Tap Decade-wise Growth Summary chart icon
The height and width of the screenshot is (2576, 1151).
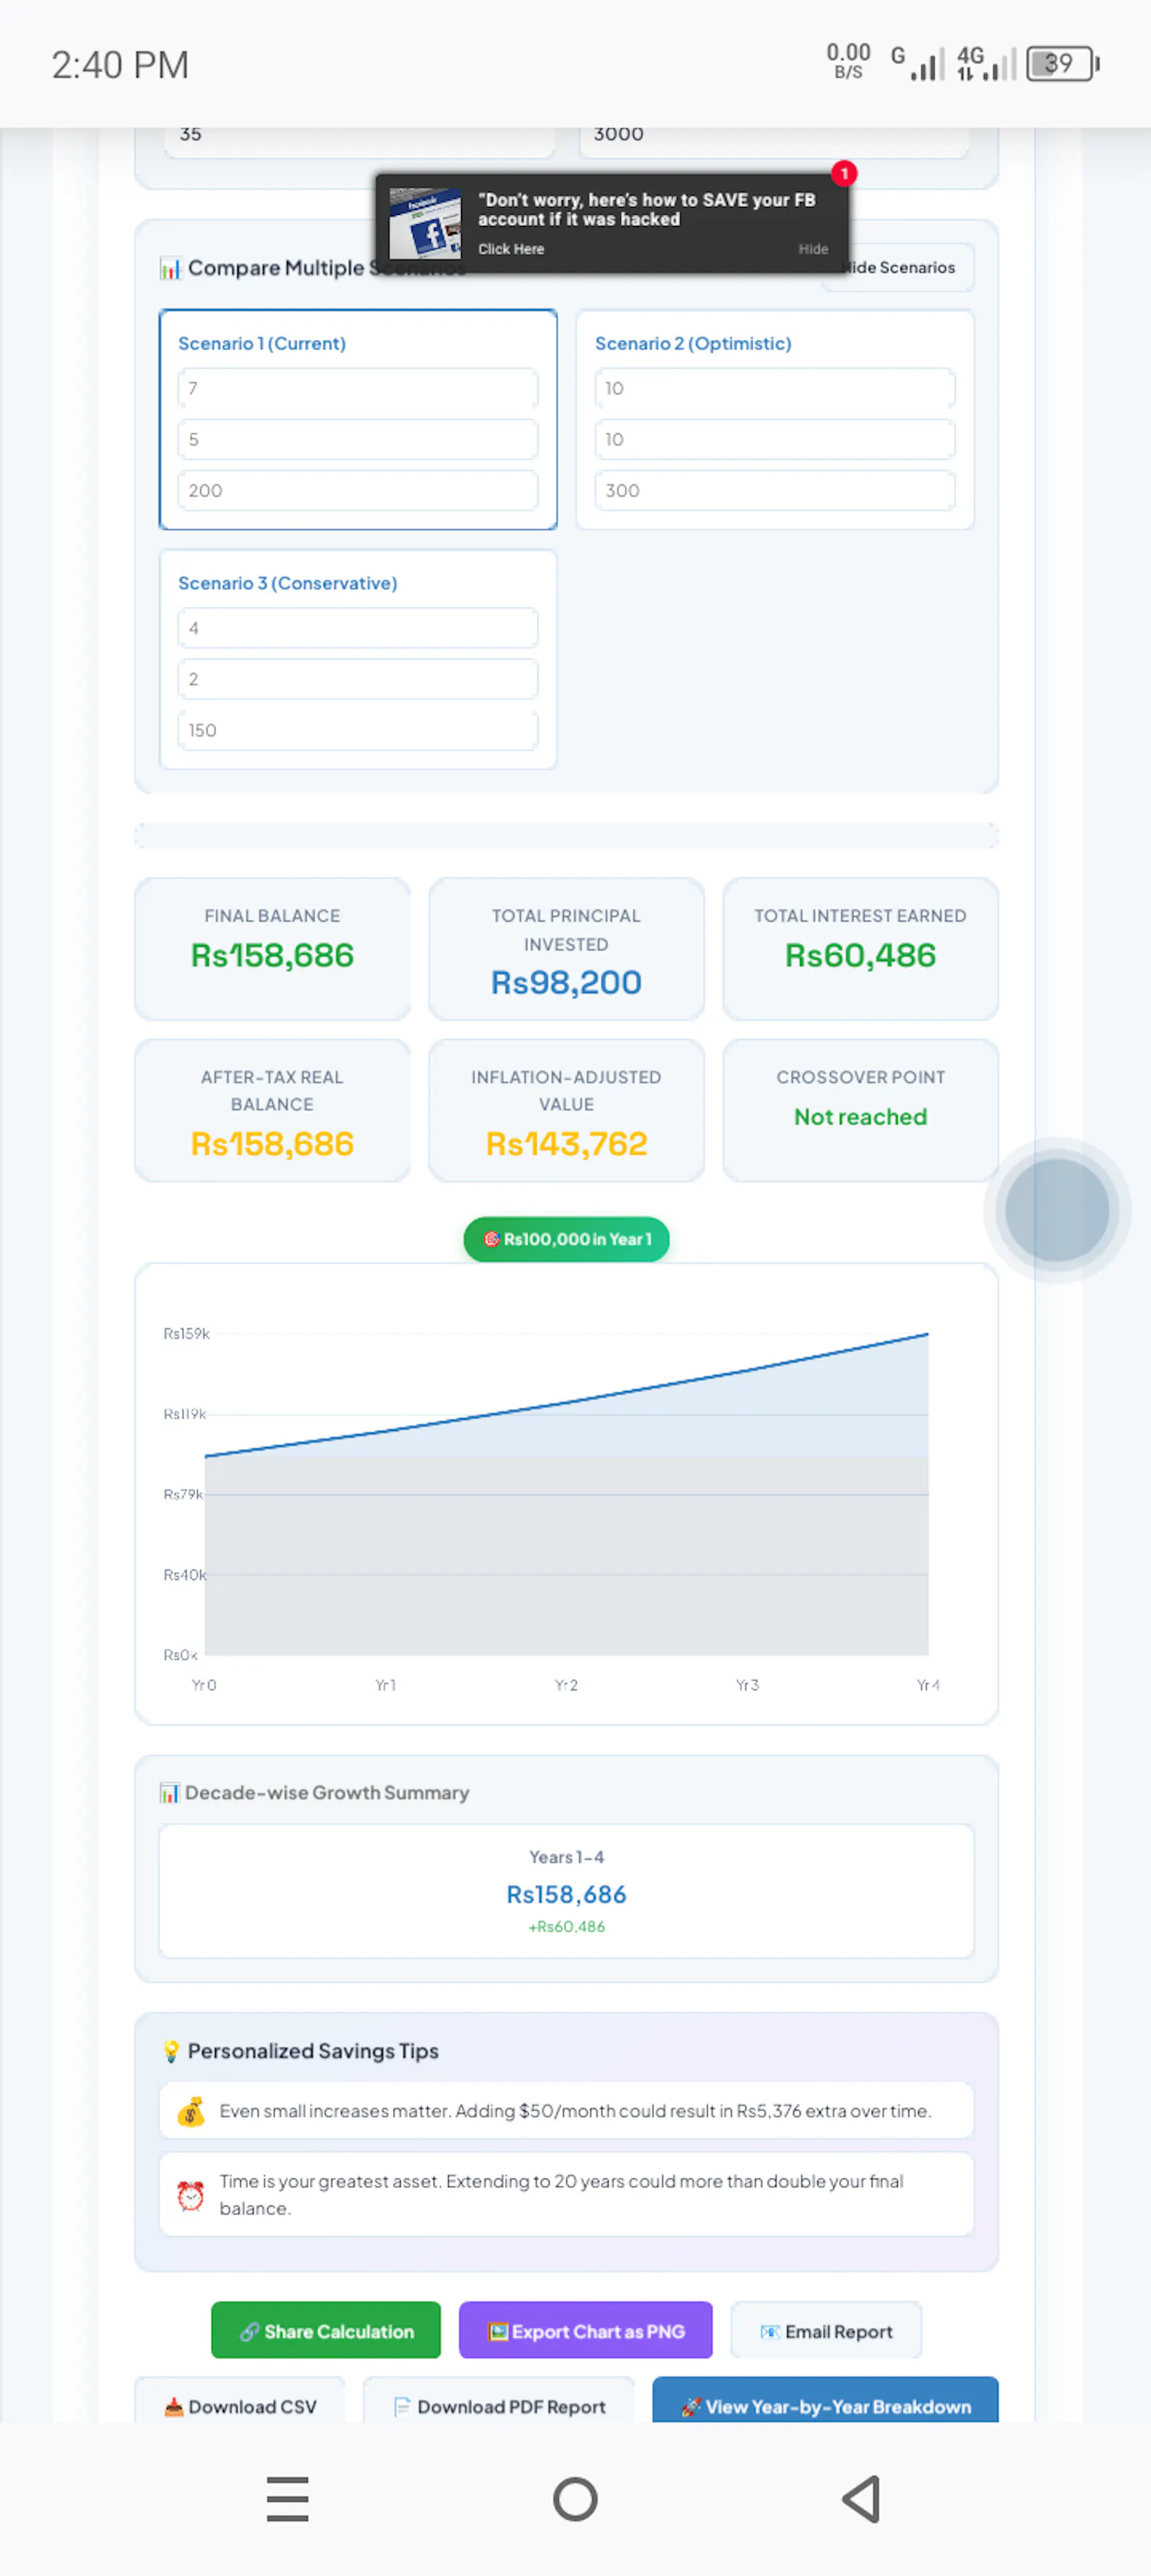(170, 1793)
